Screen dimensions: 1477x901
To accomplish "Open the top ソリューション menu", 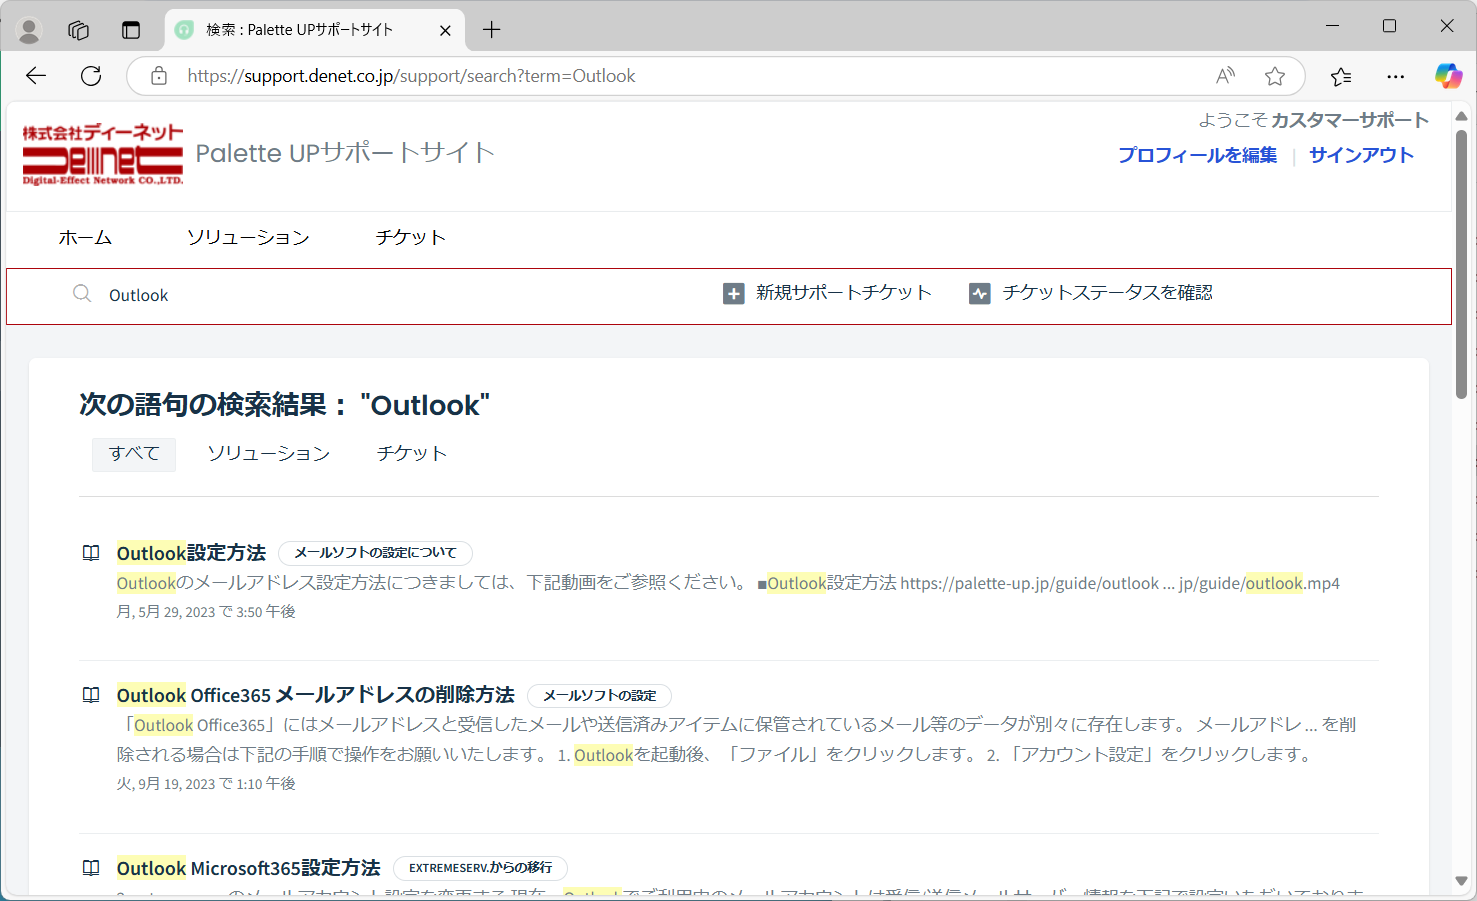I will (248, 238).
